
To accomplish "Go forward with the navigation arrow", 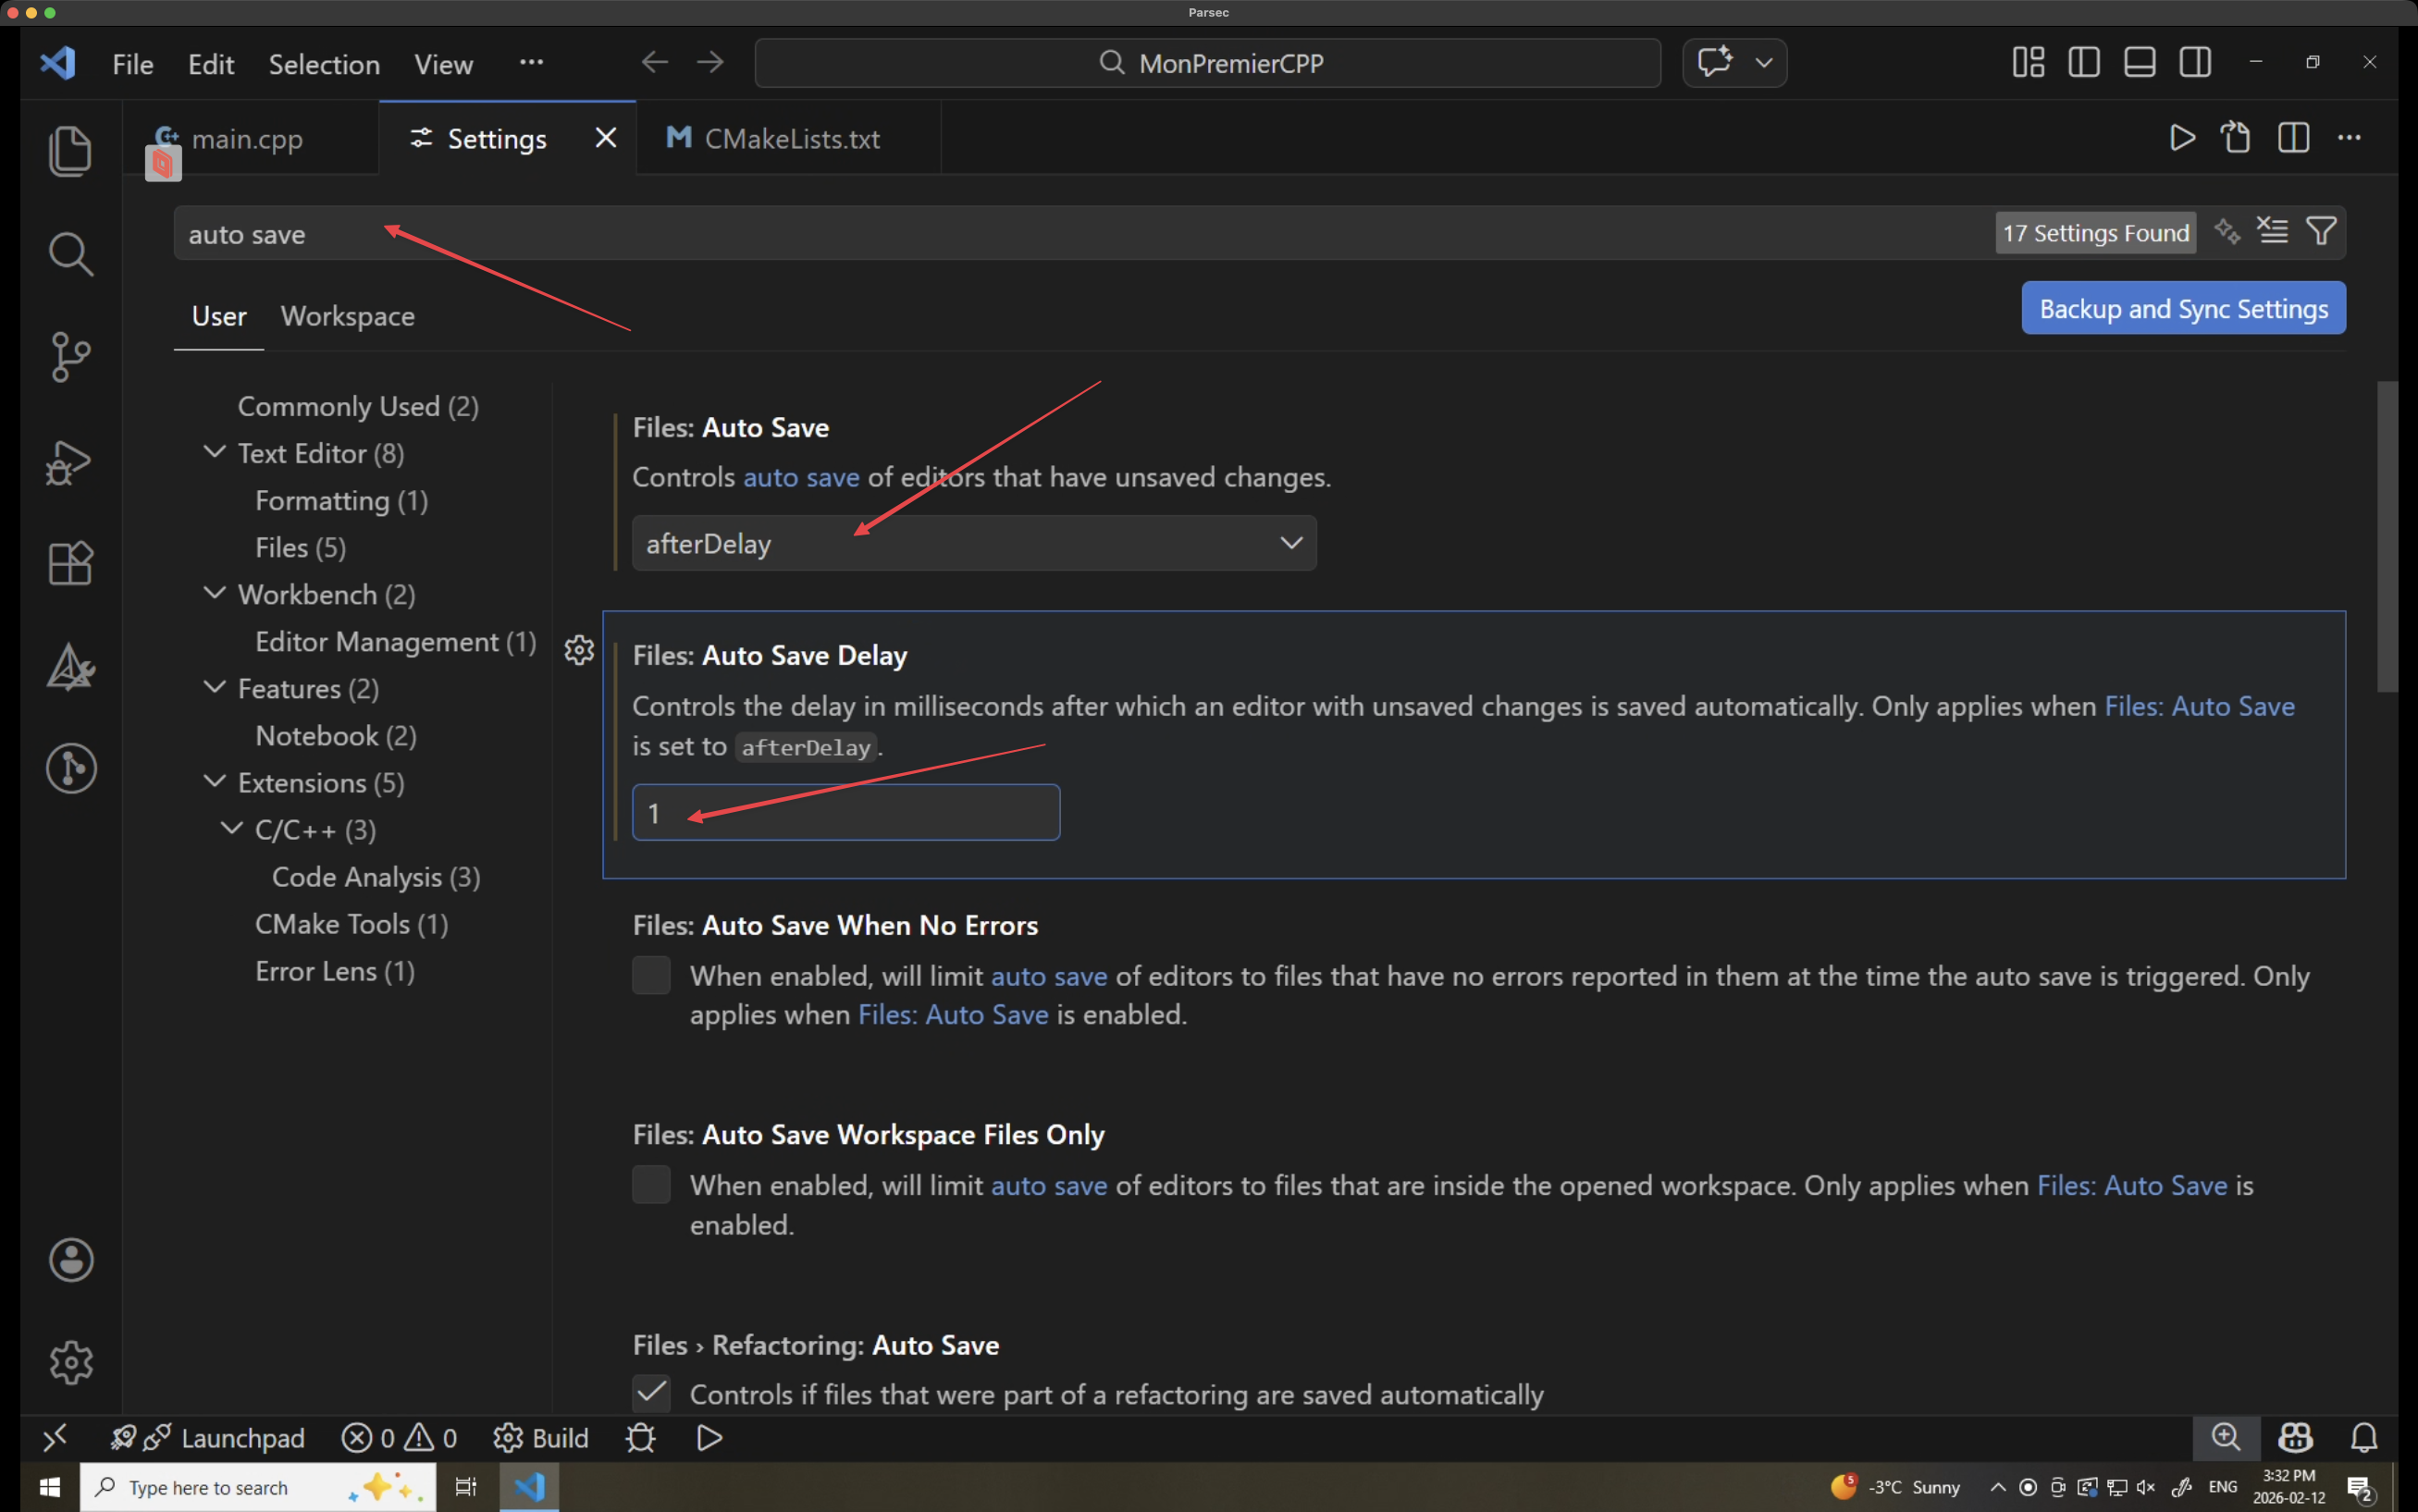I will [x=710, y=62].
